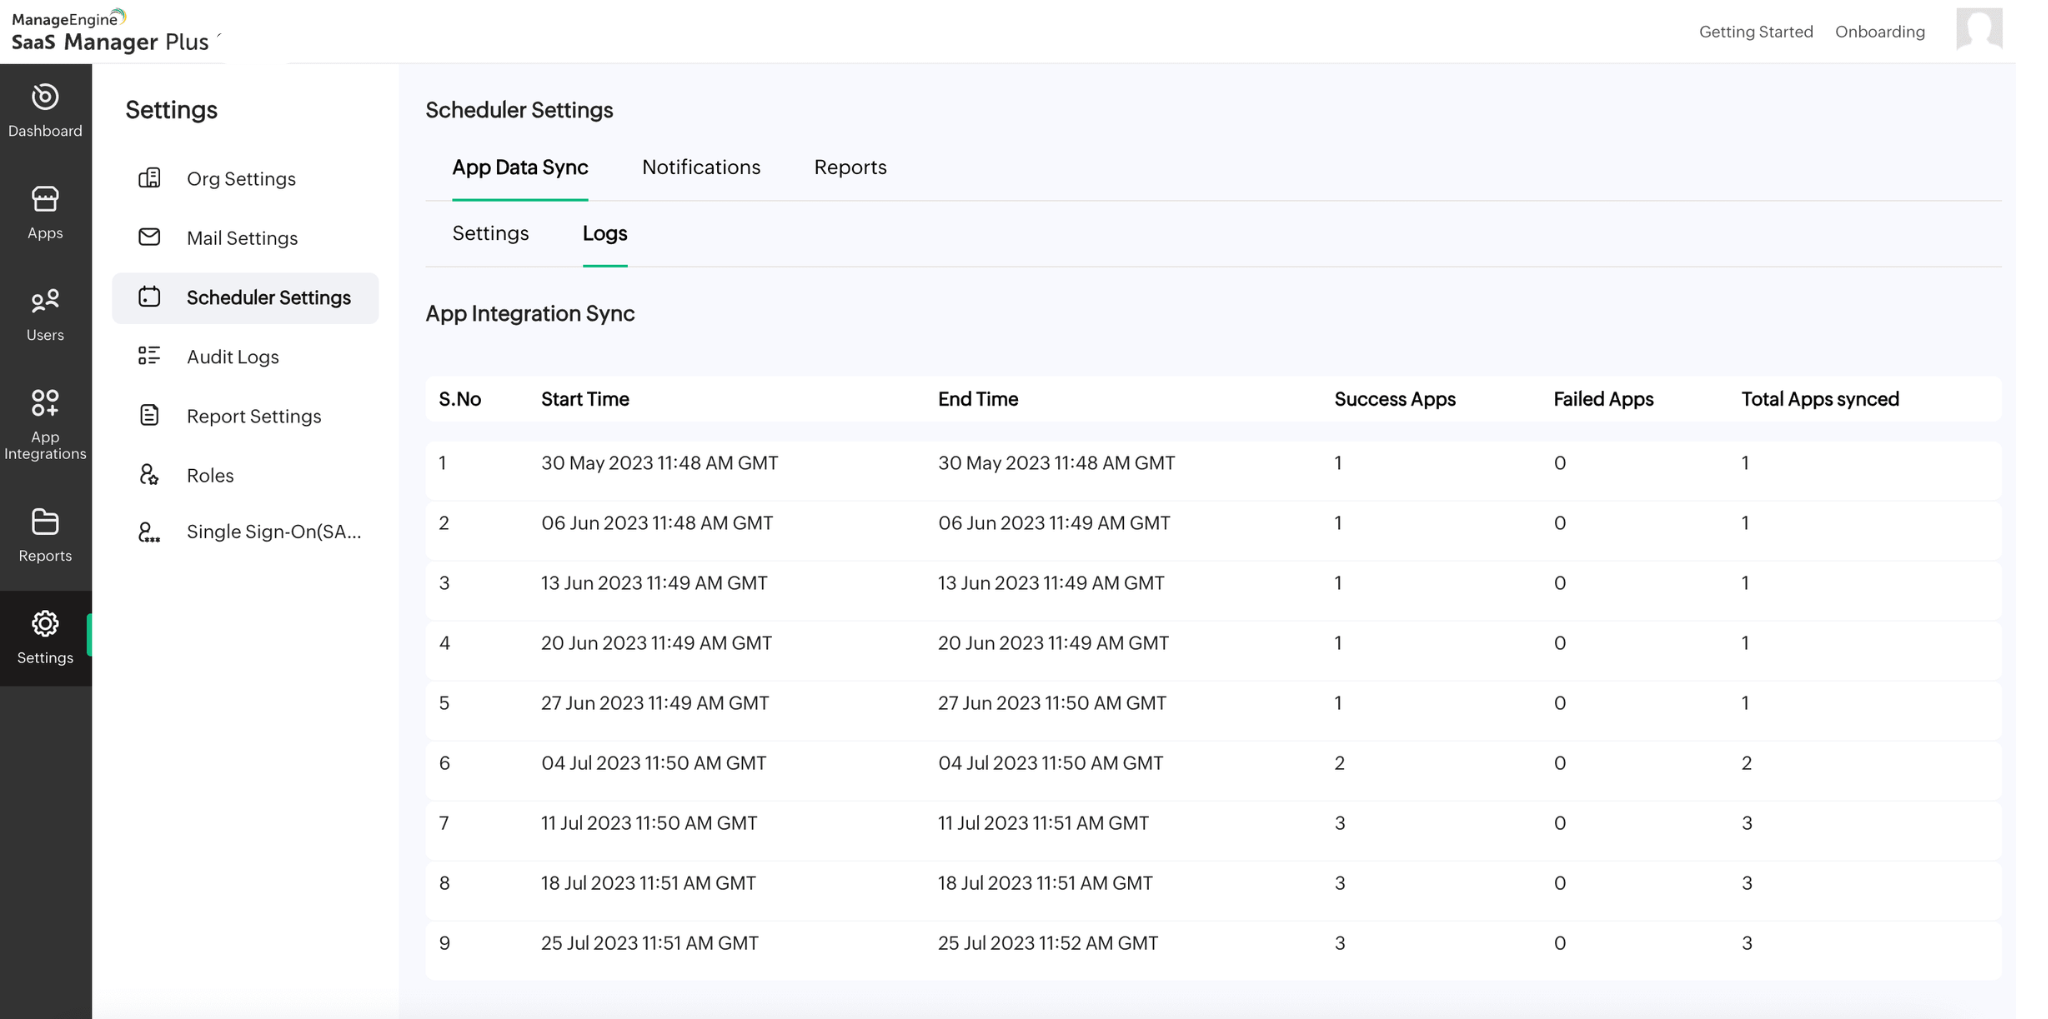Click the Settings gear icon
The height and width of the screenshot is (1019, 2048).
45,624
